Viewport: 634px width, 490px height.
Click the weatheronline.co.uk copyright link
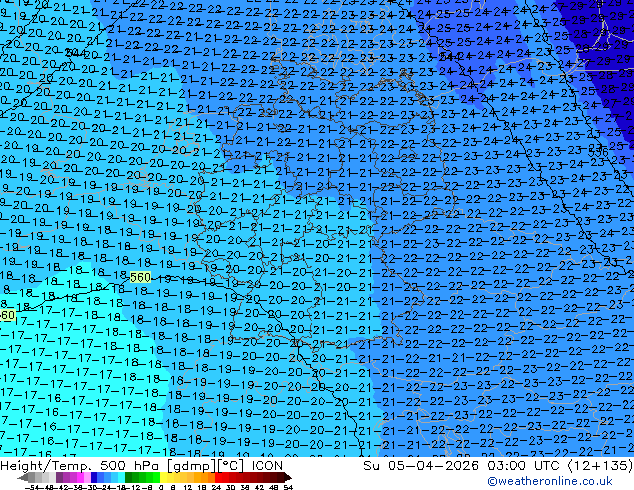550,481
